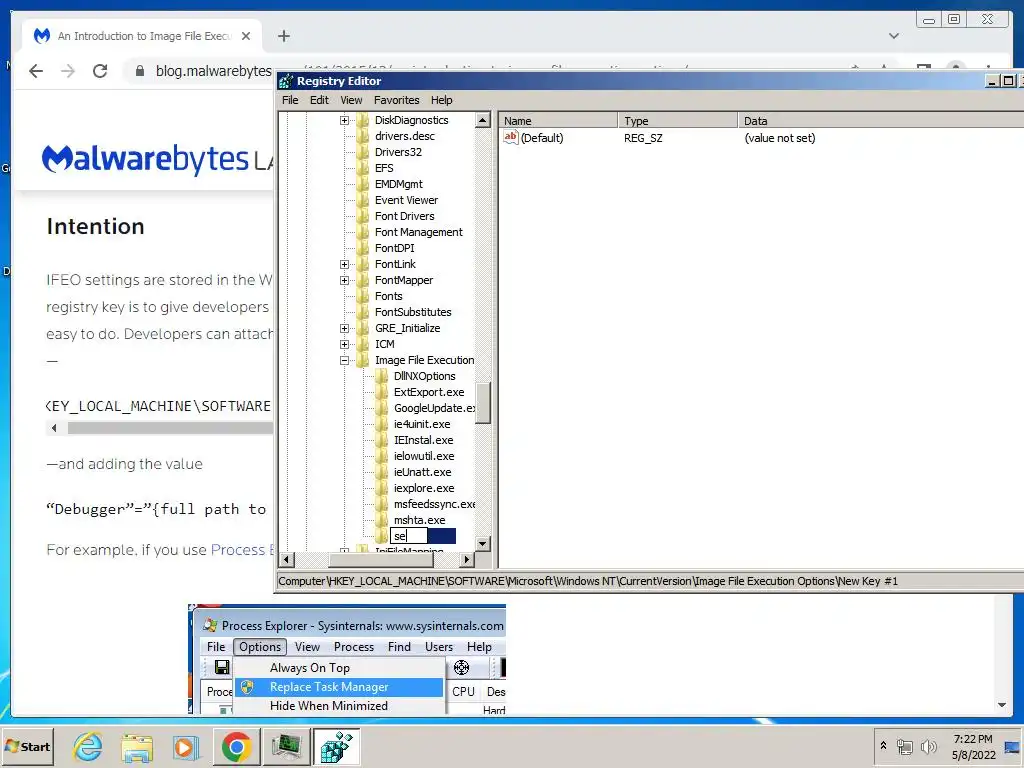Collapse the Image File Execution Options key
Image resolution: width=1024 pixels, height=768 pixels.
pyautogui.click(x=344, y=360)
